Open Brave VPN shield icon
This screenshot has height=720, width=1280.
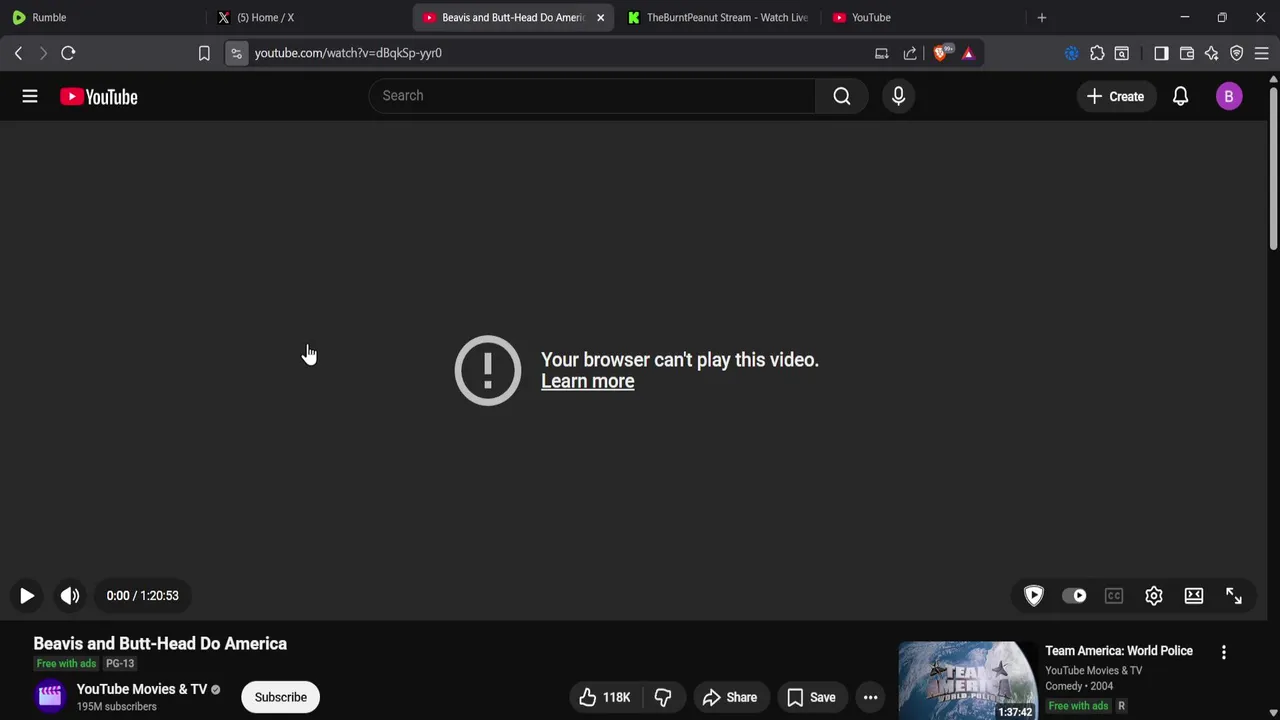coord(1237,53)
